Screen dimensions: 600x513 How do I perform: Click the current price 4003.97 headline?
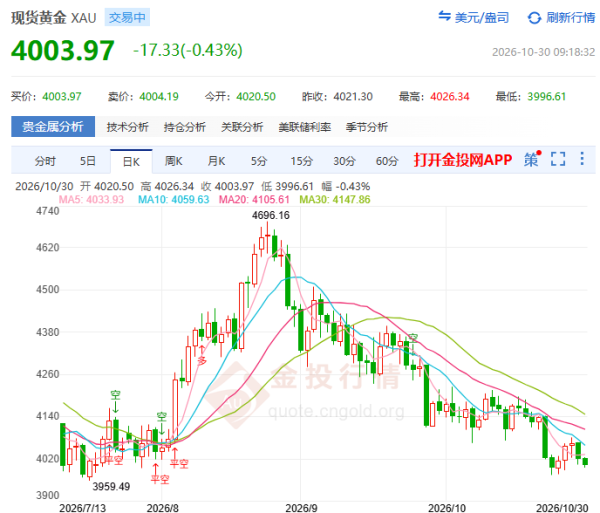[x=63, y=50]
